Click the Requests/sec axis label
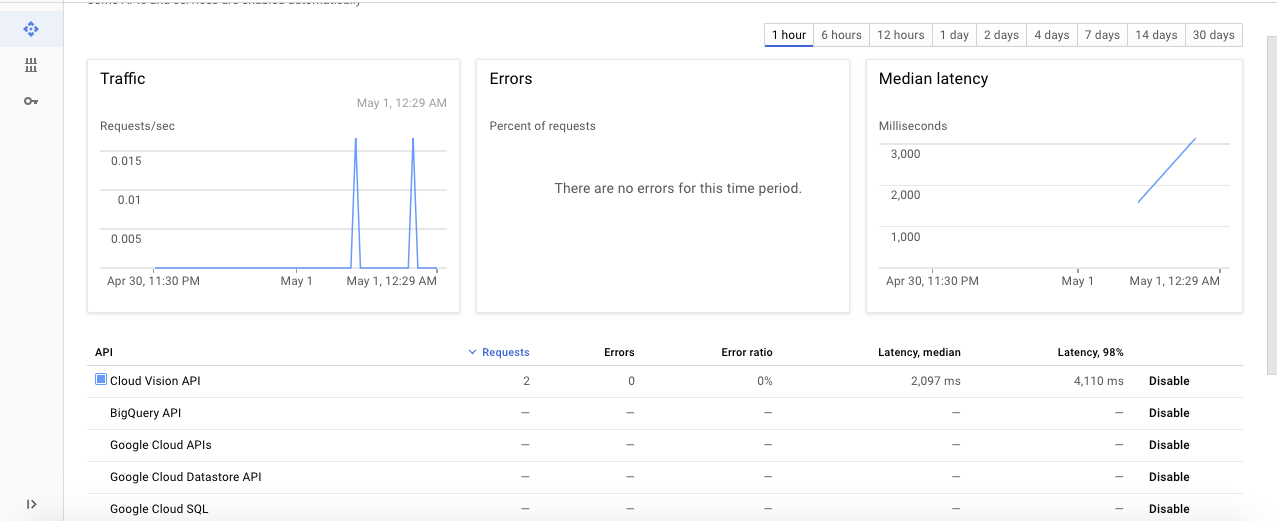 coord(137,126)
